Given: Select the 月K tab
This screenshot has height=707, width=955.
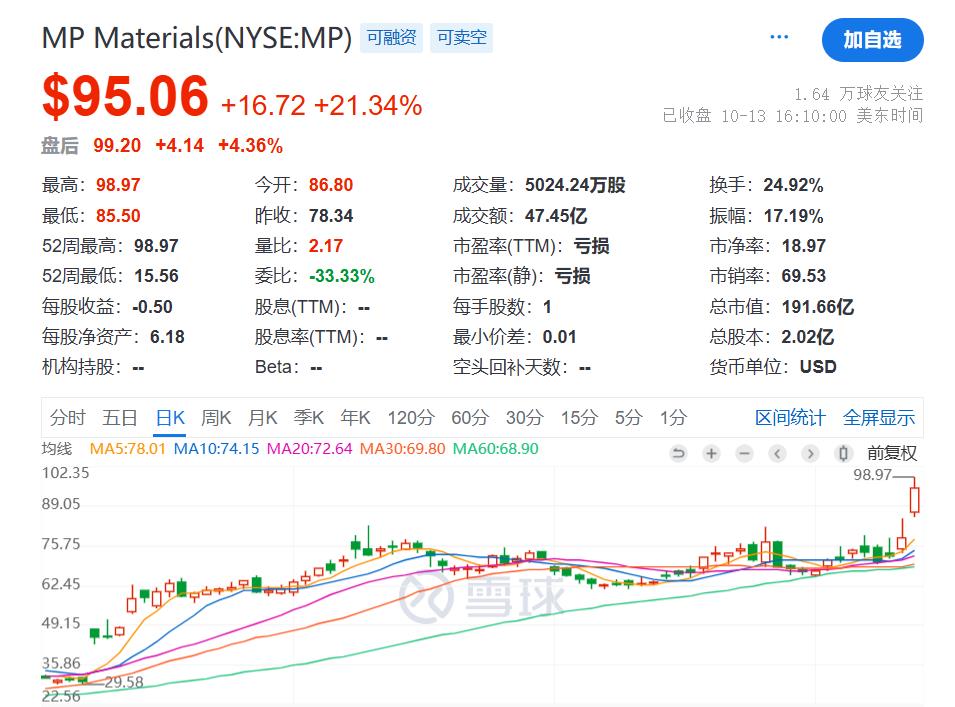Looking at the screenshot, I should (263, 418).
